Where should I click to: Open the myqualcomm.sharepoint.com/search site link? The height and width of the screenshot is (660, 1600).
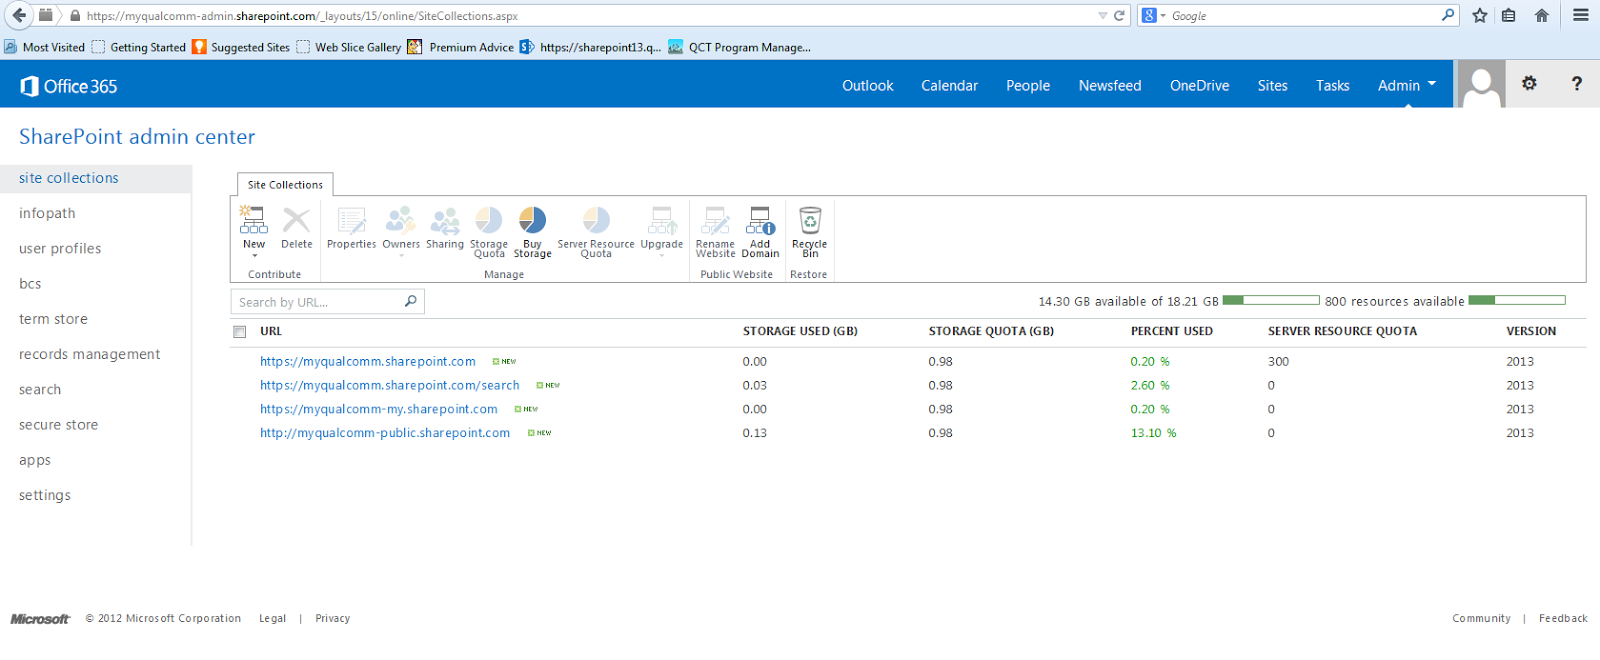coord(390,386)
